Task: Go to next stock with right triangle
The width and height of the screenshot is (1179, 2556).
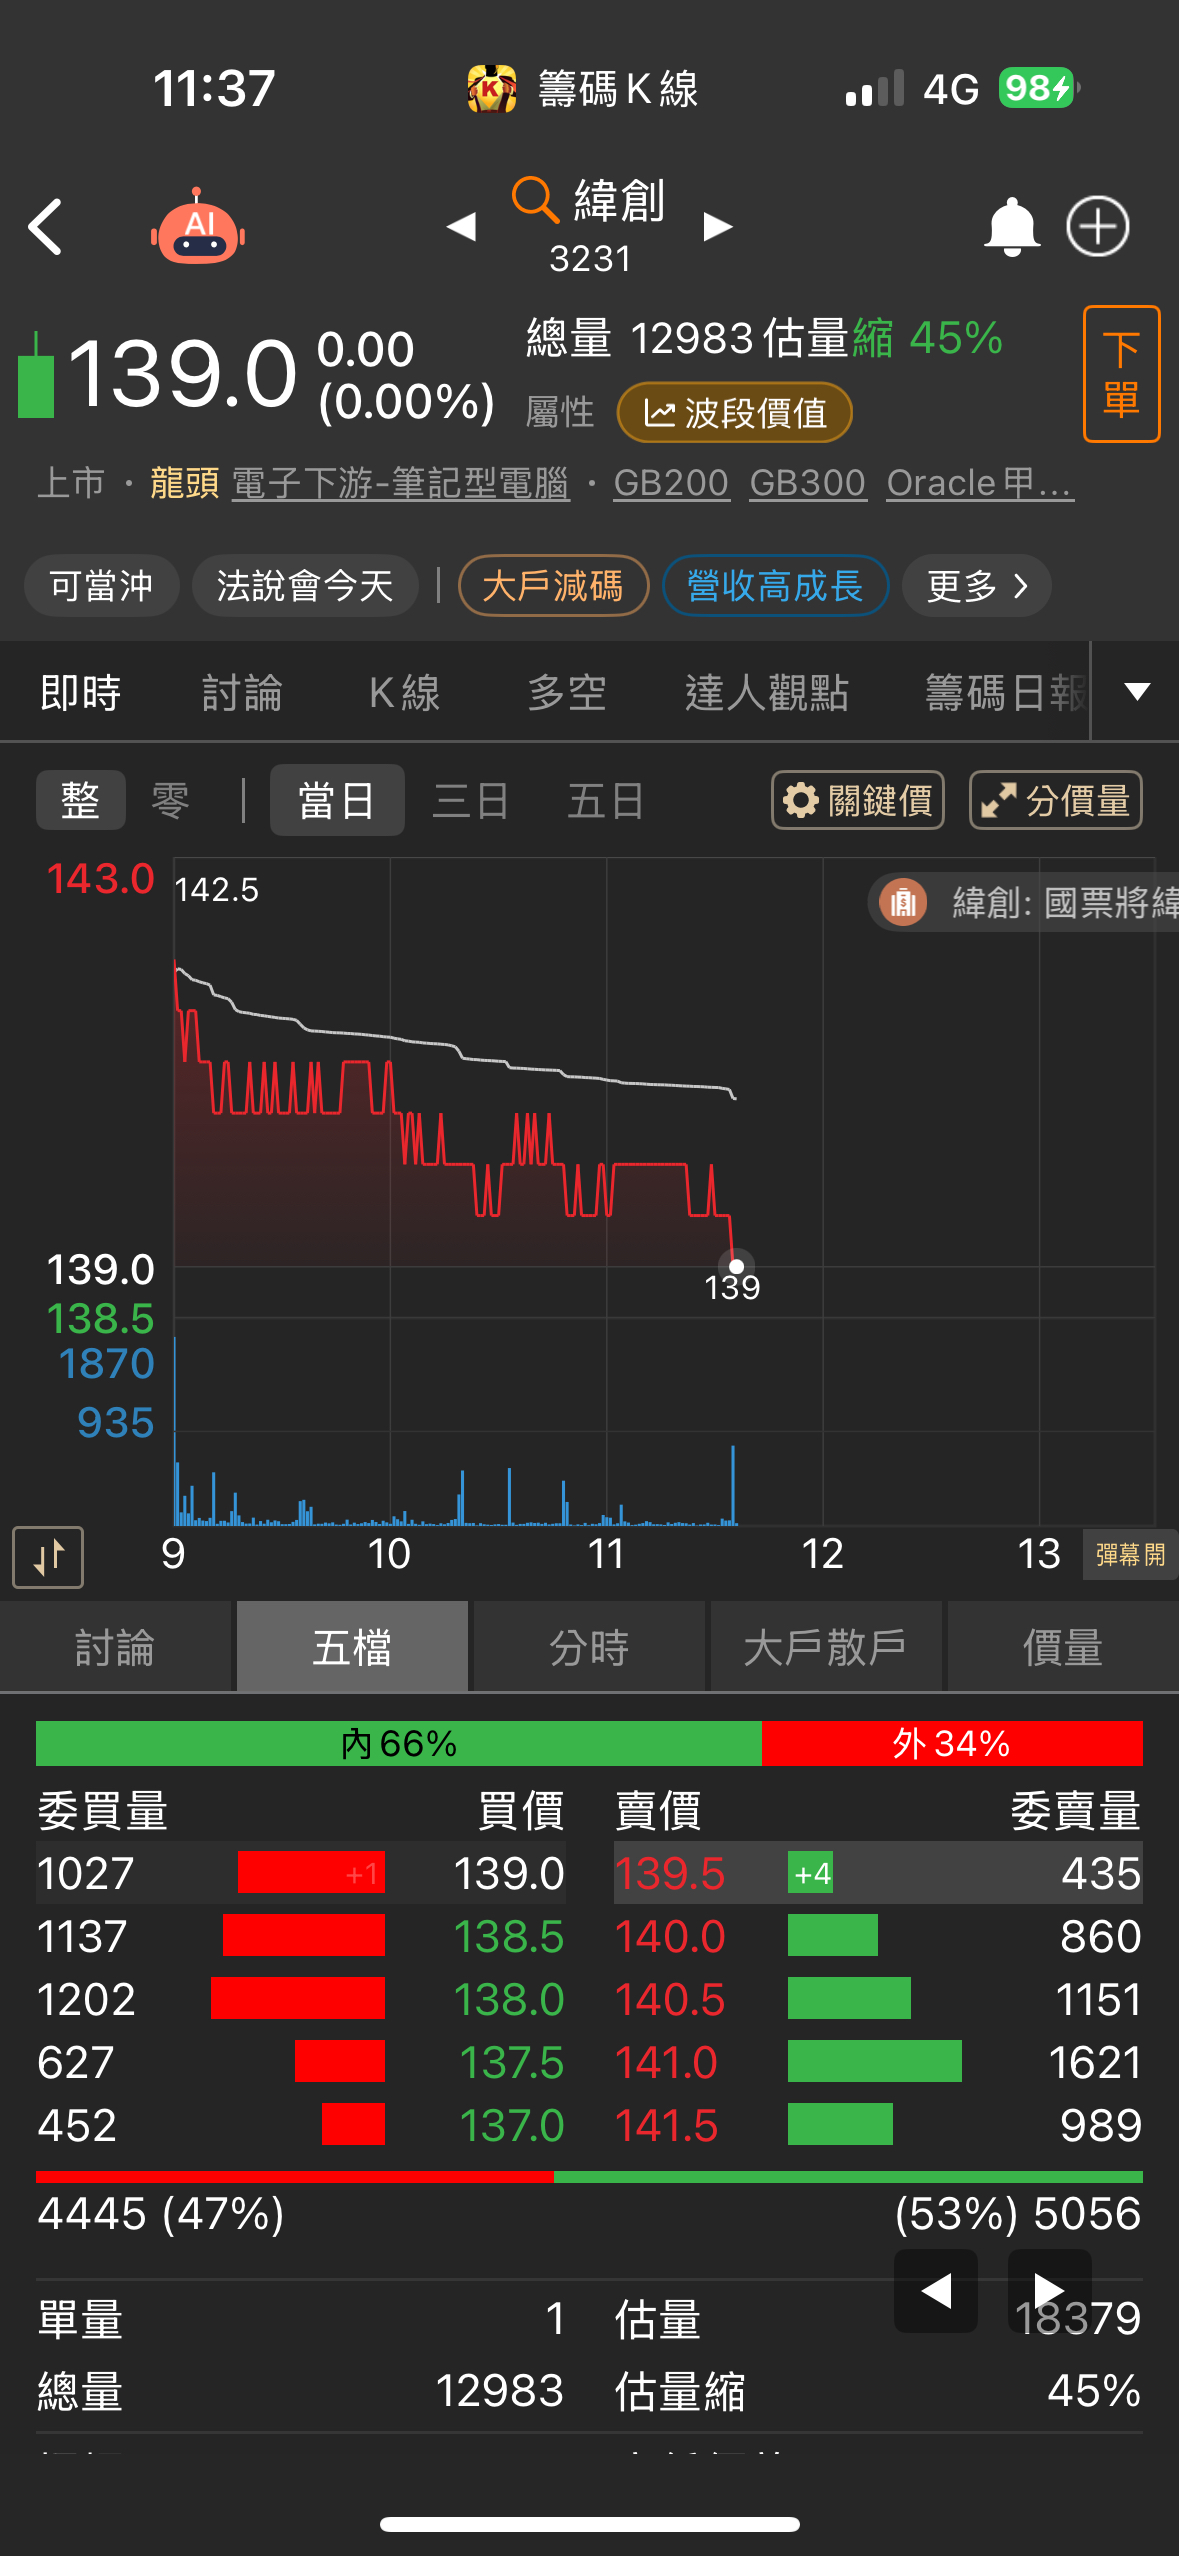Action: click(x=718, y=227)
